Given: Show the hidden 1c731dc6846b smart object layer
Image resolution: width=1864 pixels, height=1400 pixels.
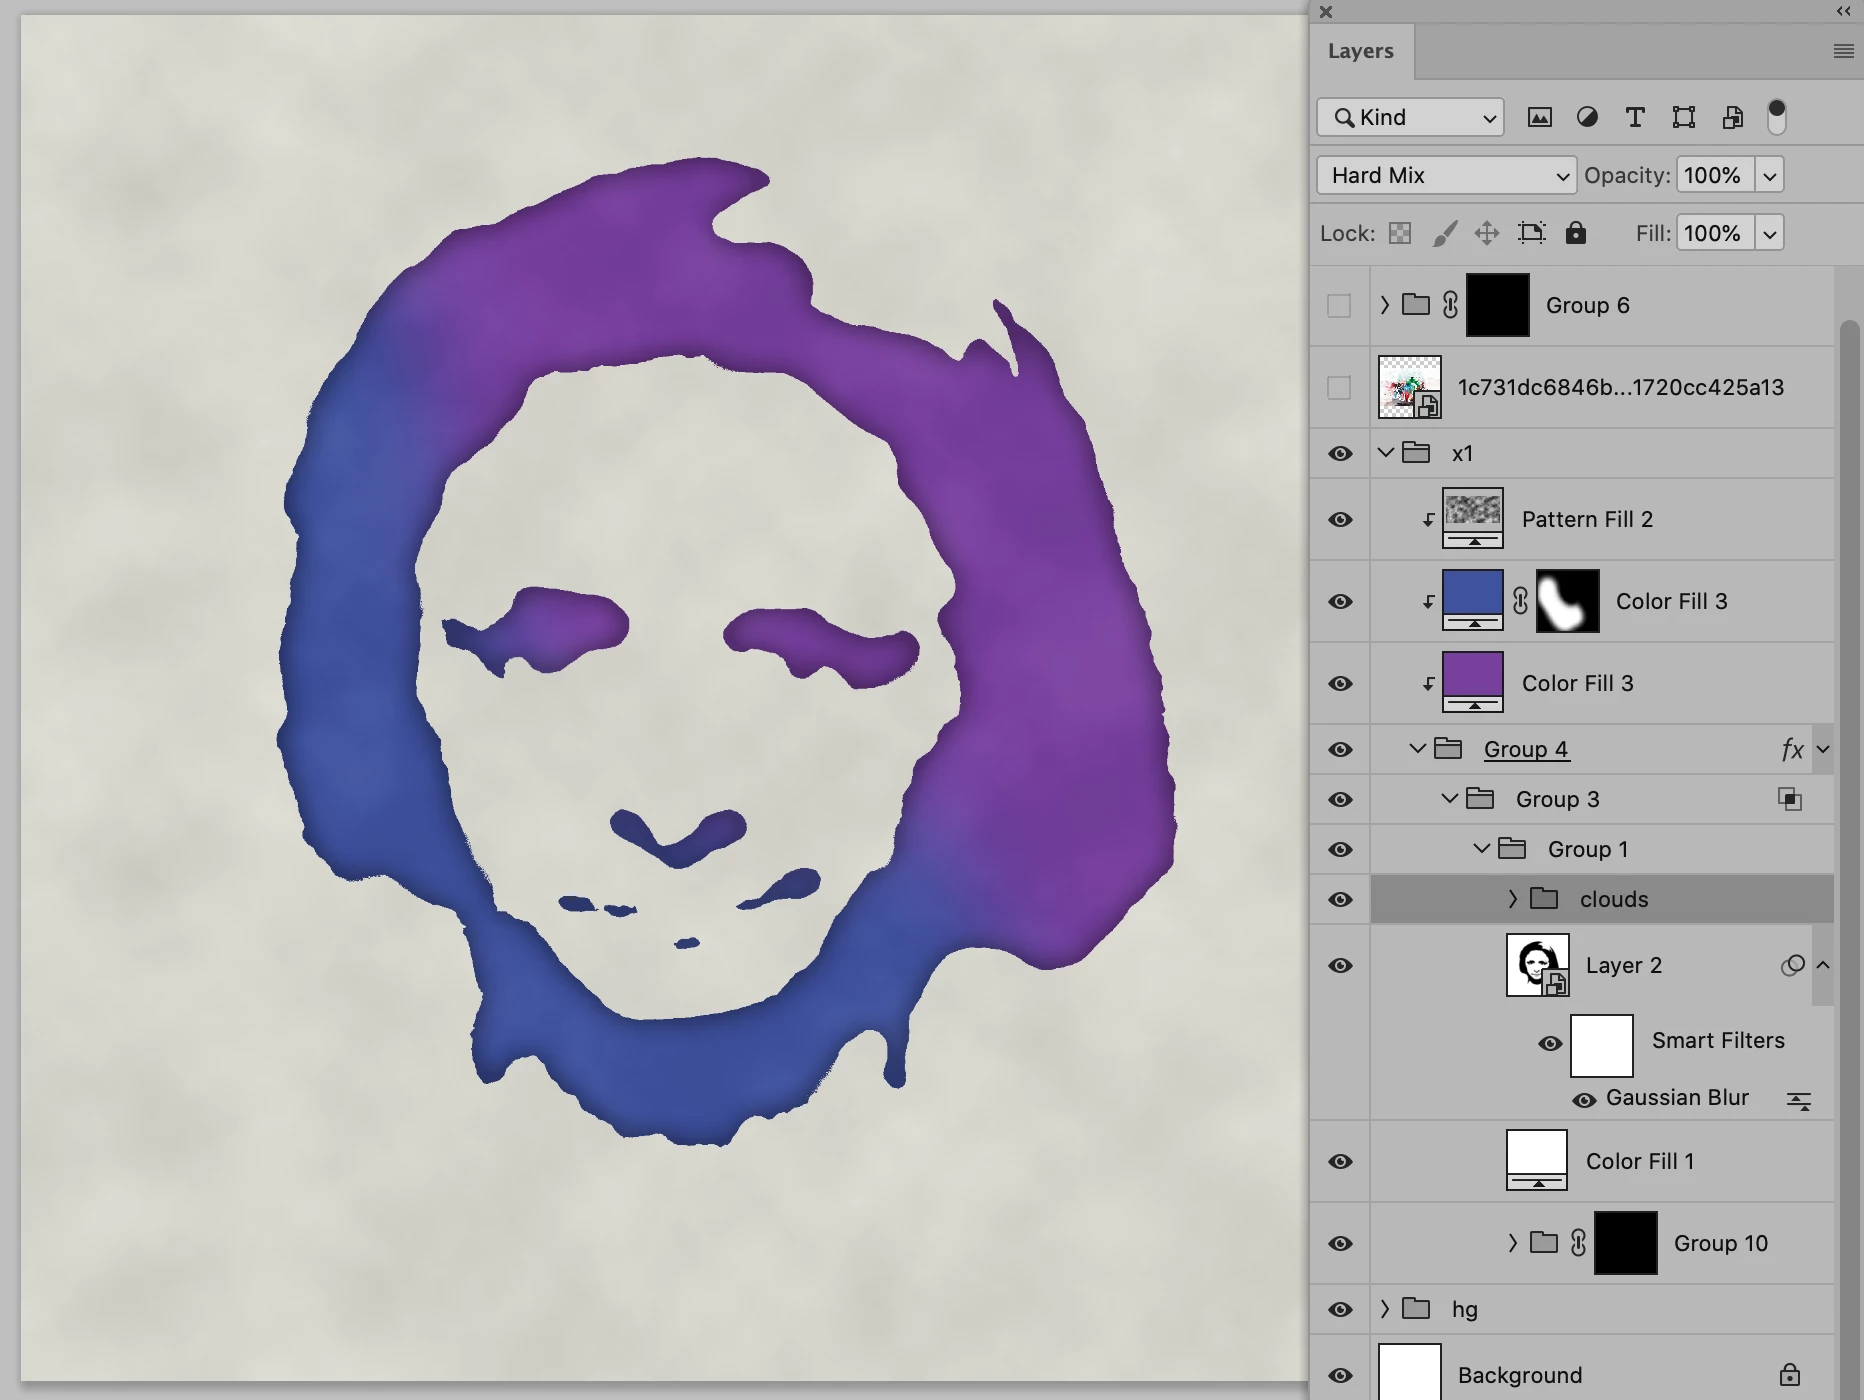Looking at the screenshot, I should 1339,387.
